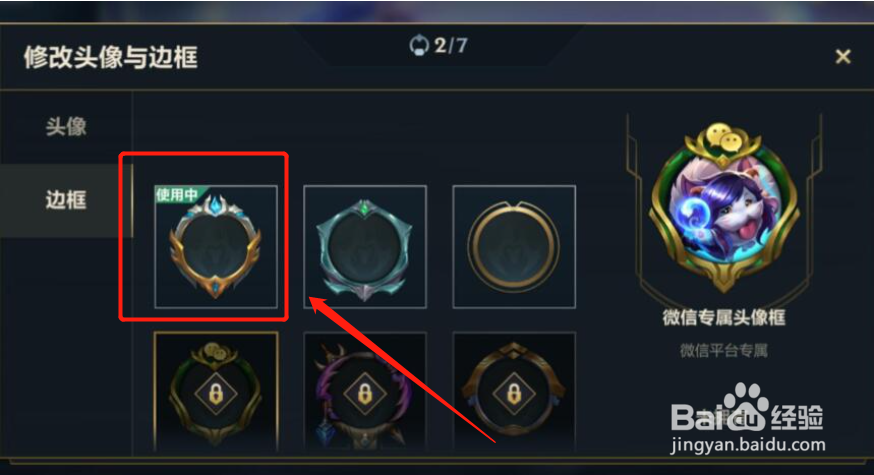Open the jingyan.baidu.com link
Screen dimensions: 874x475
[747, 445]
